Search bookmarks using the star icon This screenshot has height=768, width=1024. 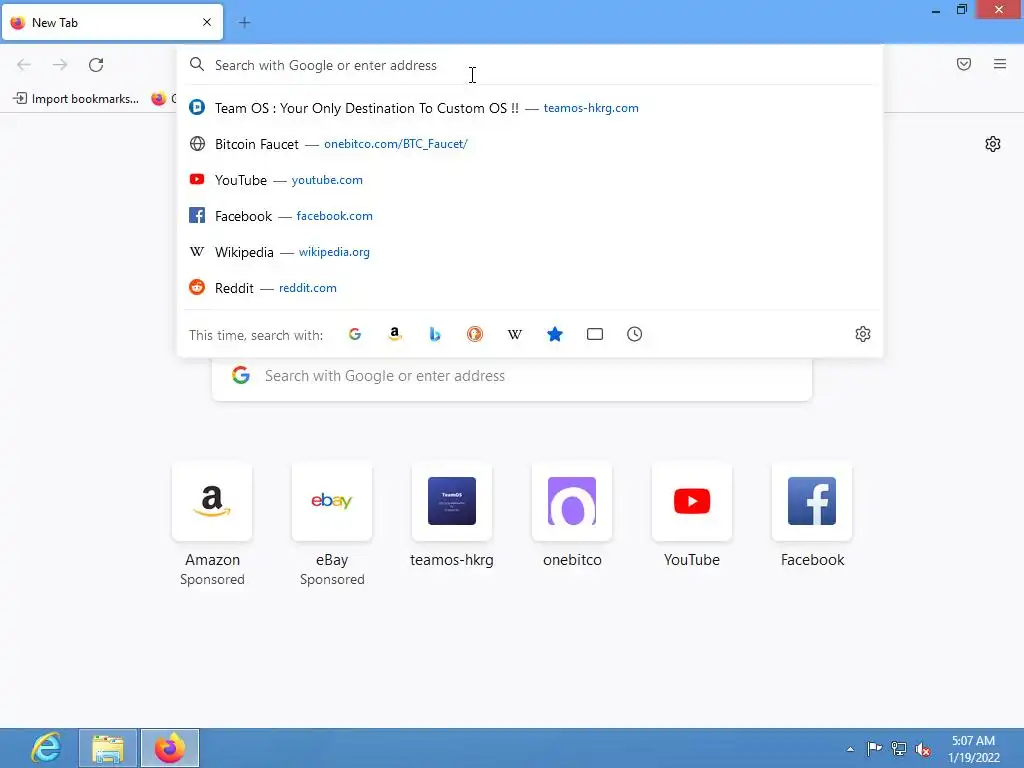(x=554, y=334)
